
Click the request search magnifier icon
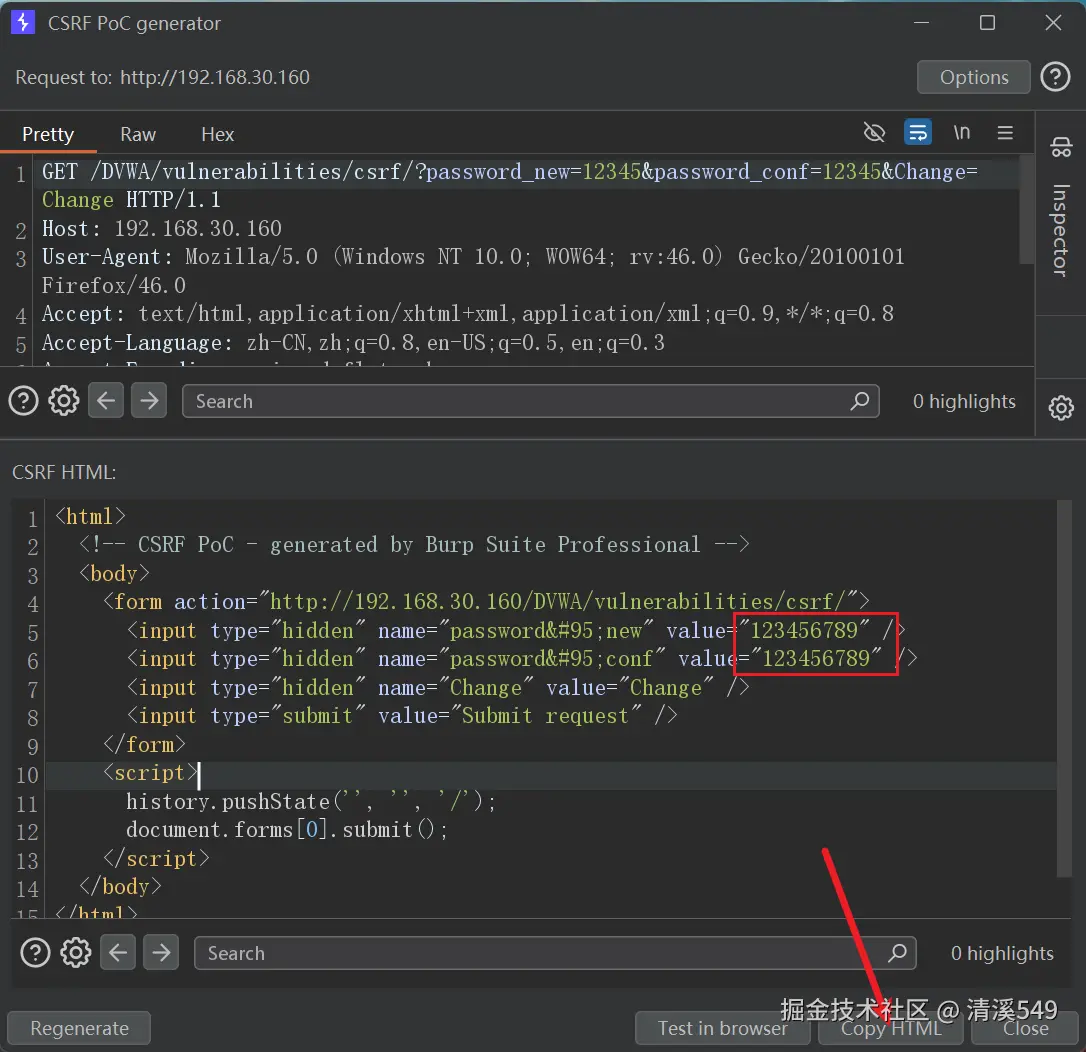[x=860, y=400]
